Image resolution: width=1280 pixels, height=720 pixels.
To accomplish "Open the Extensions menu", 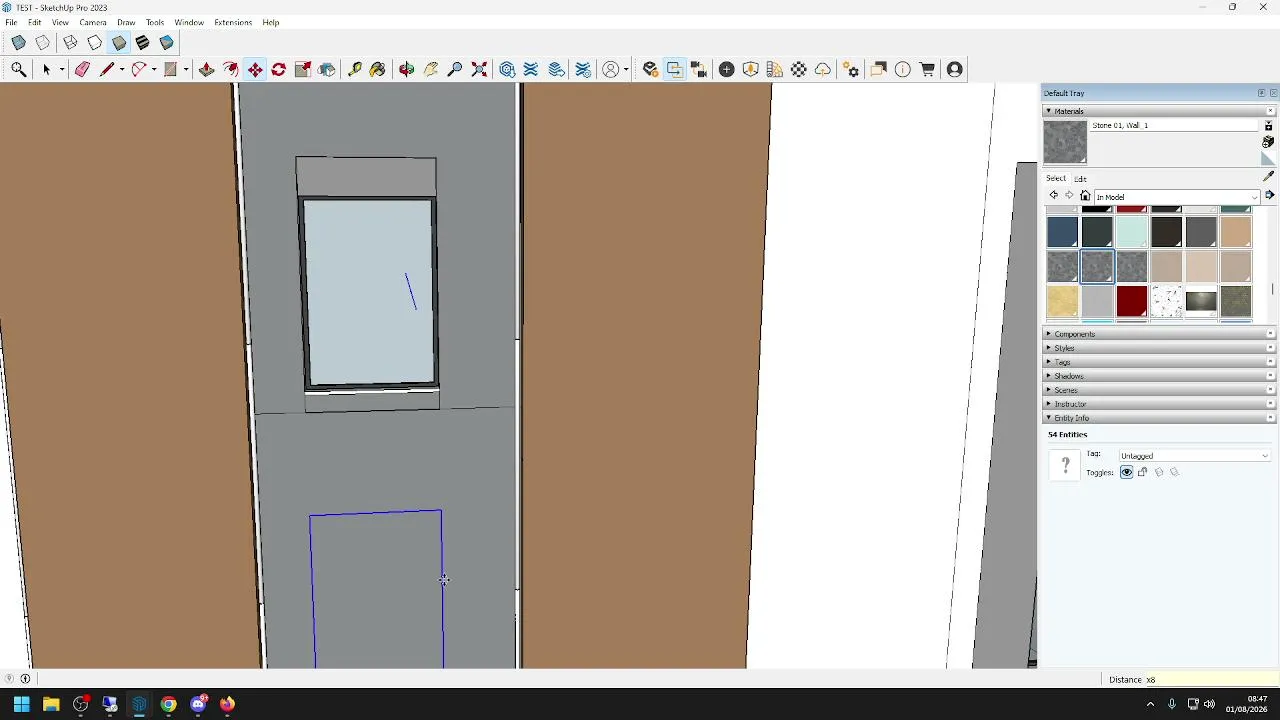I will pos(233,22).
